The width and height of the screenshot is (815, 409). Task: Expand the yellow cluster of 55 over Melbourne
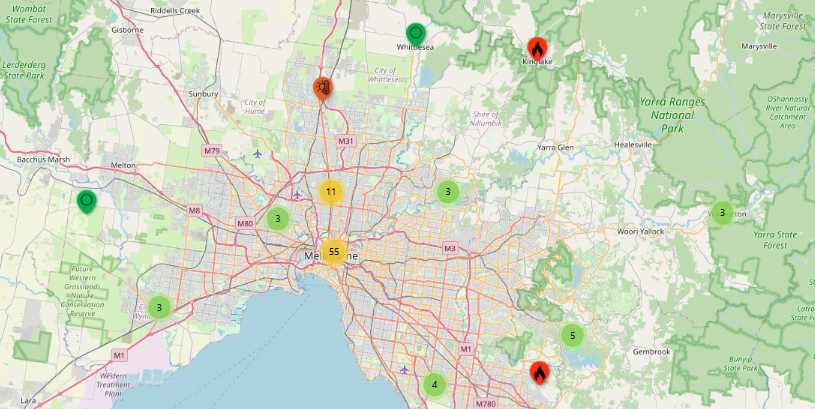(x=334, y=251)
